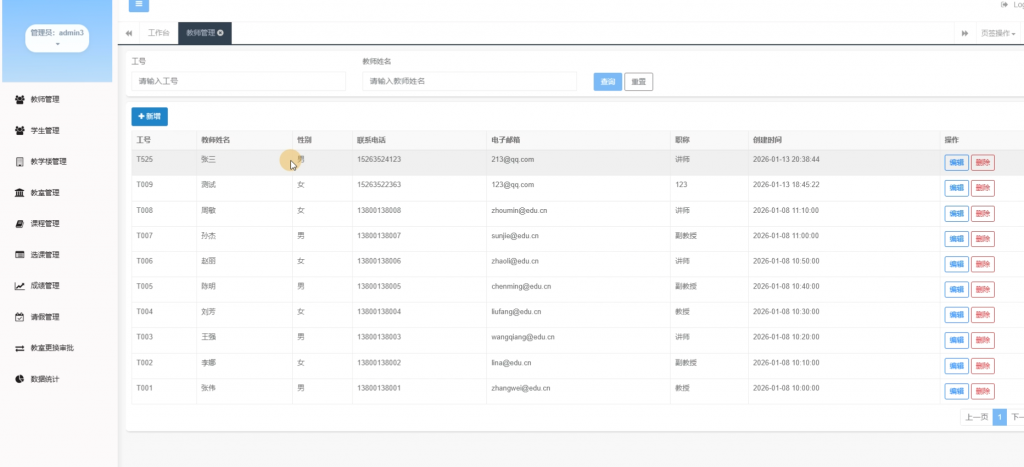The image size is (1024, 467).
Task: Expand the 管理员 admin3 user dropdown
Action: (x=57, y=38)
